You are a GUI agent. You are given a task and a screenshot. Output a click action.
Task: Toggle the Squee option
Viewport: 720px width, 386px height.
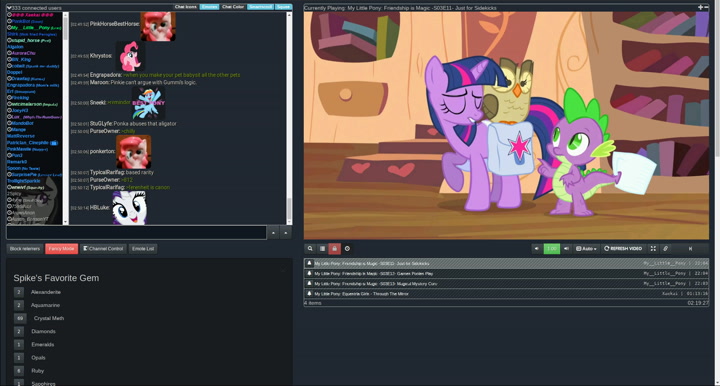(x=283, y=7)
